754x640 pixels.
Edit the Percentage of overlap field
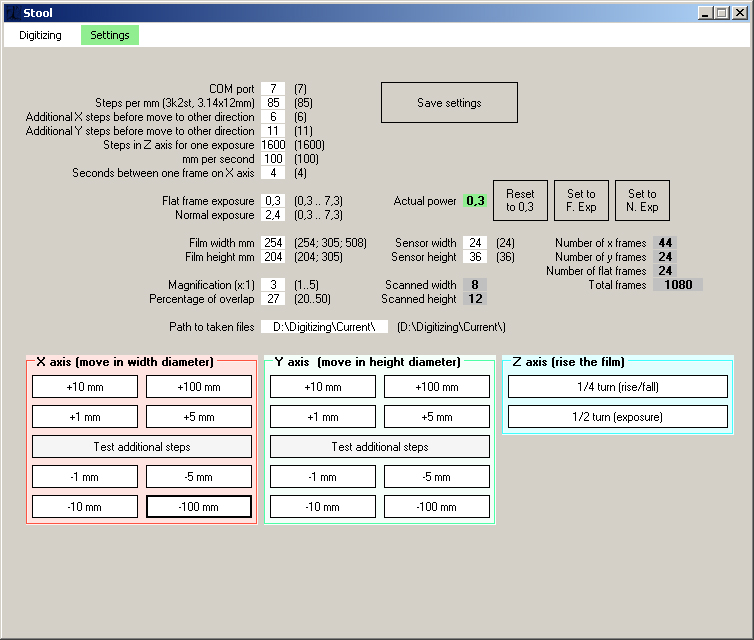click(273, 299)
